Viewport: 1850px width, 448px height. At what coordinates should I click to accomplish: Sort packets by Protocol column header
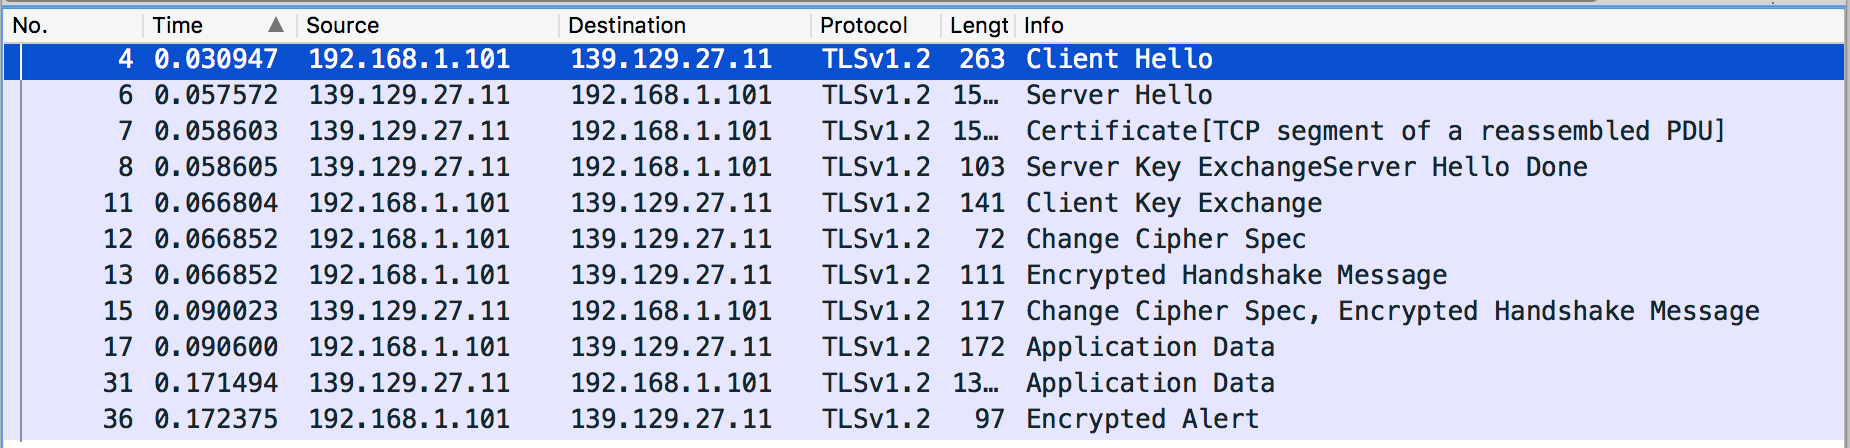point(864,25)
